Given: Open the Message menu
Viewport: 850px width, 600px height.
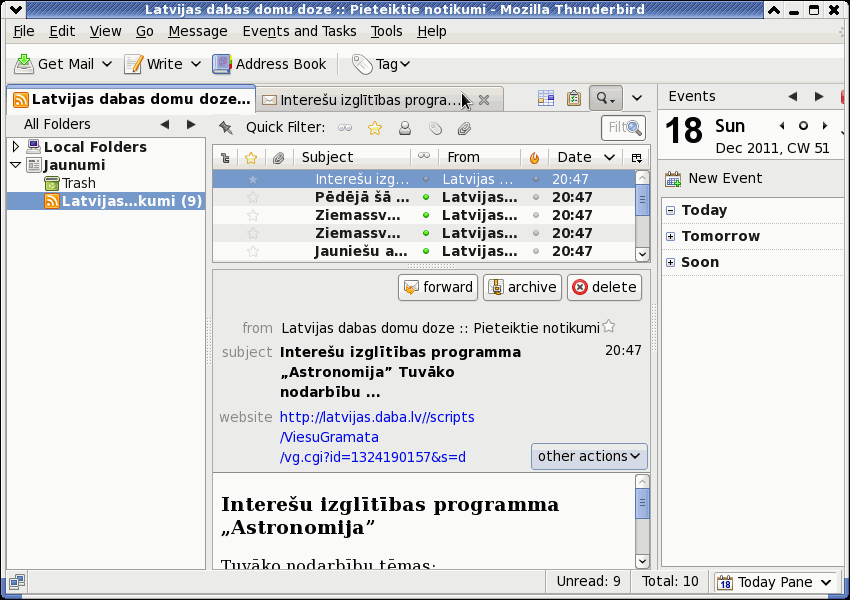Looking at the screenshot, I should coord(198,31).
